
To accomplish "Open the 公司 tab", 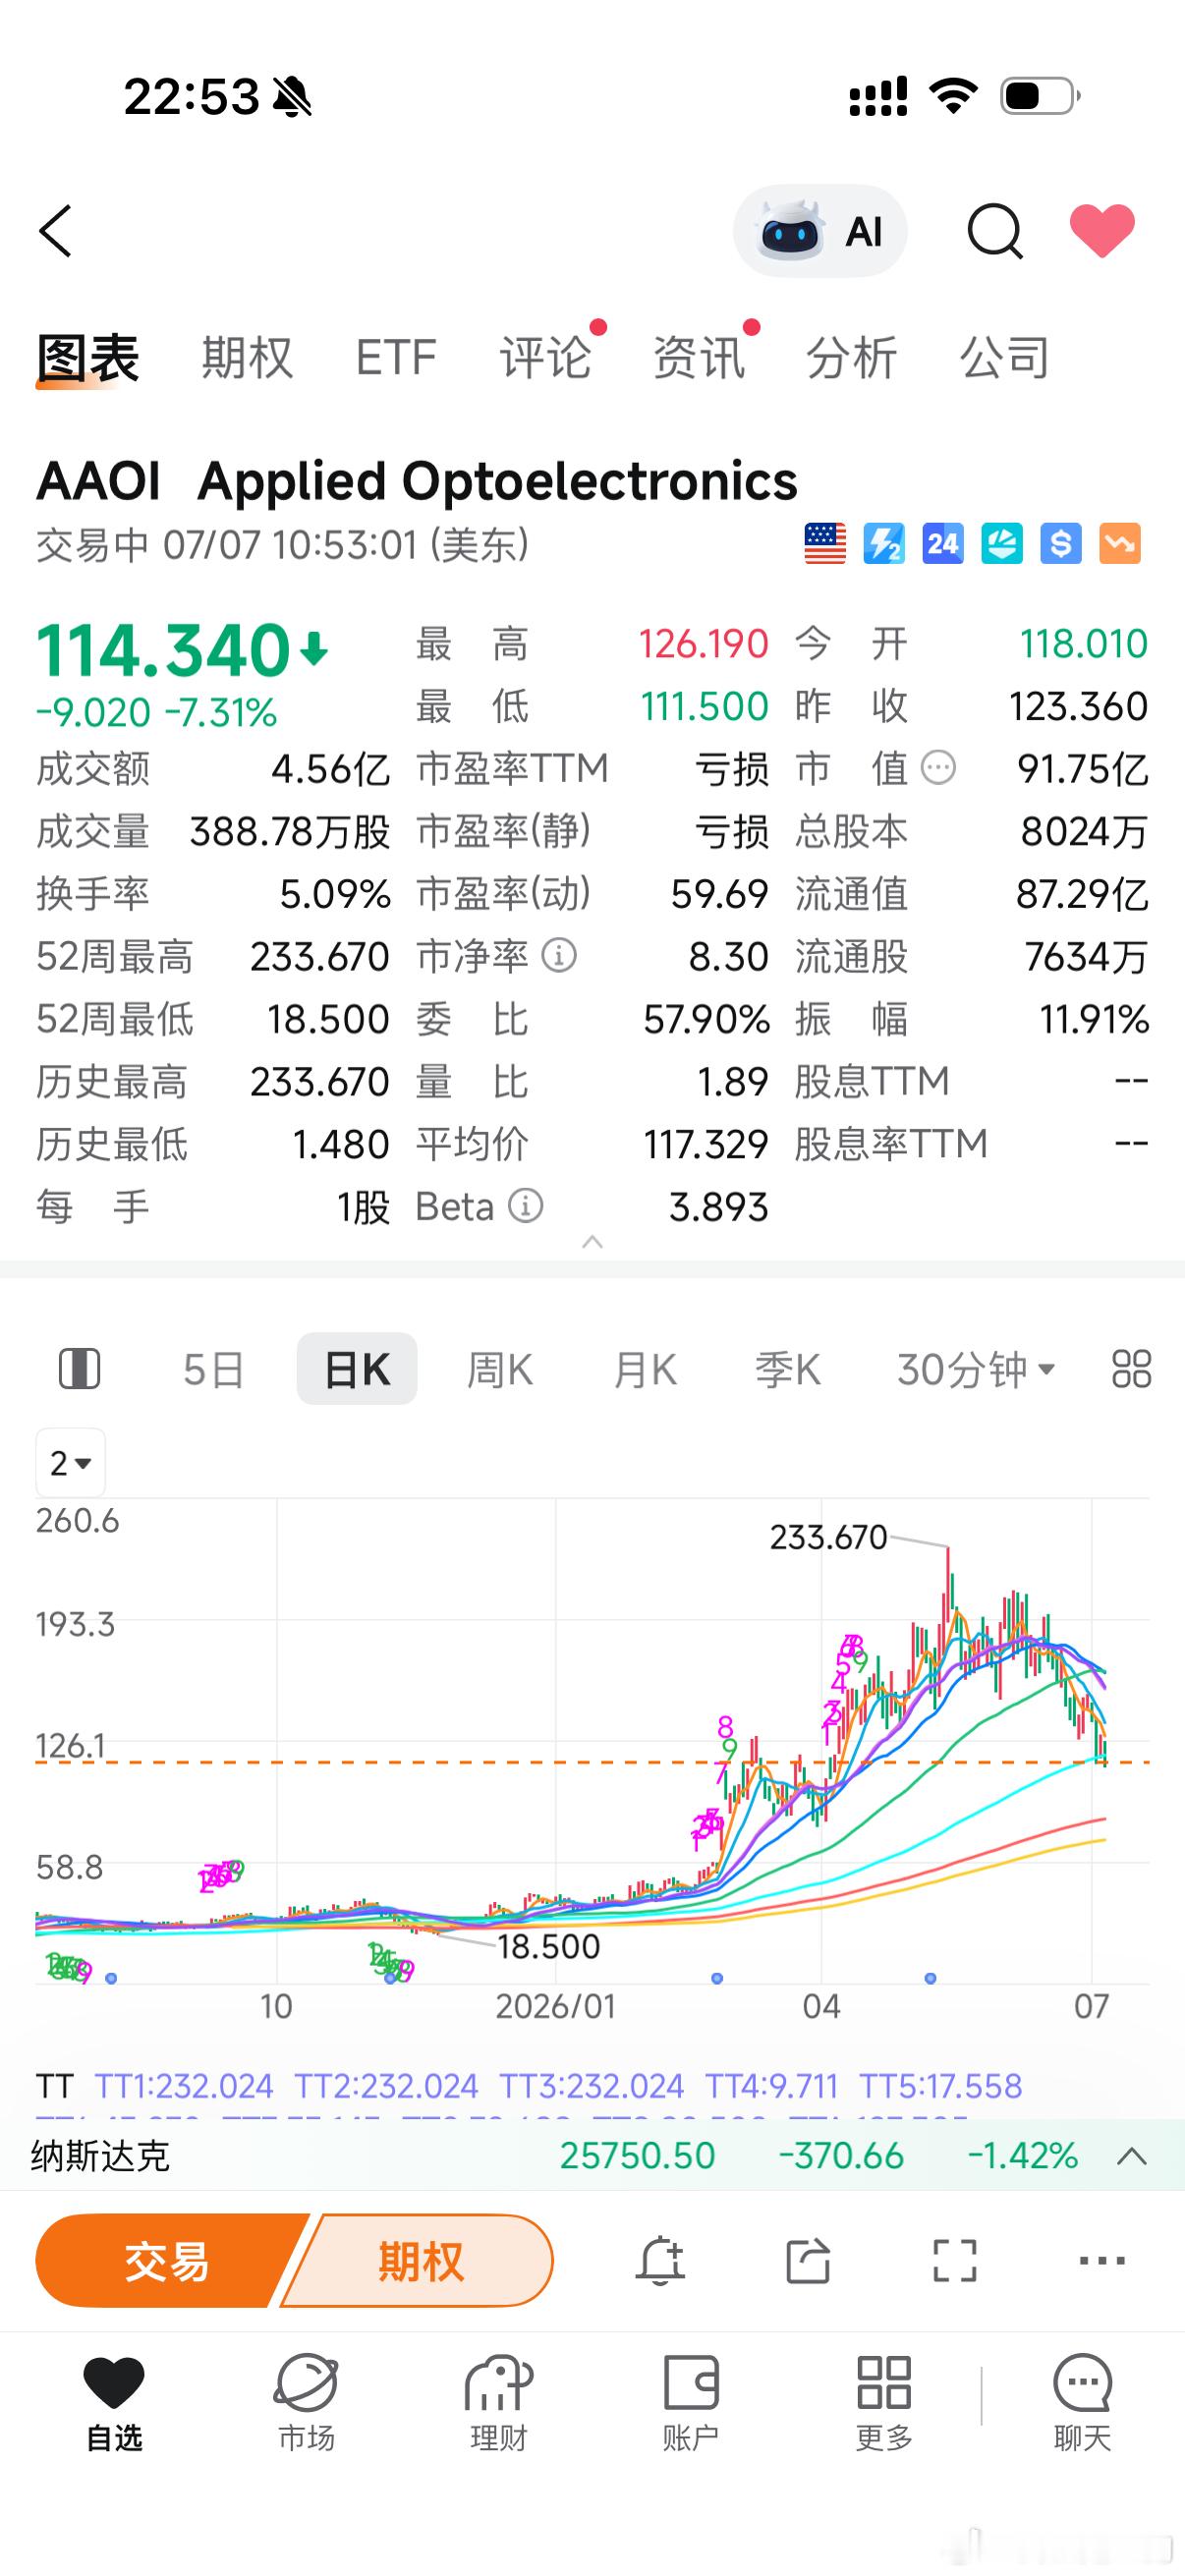I will click(x=1005, y=358).
